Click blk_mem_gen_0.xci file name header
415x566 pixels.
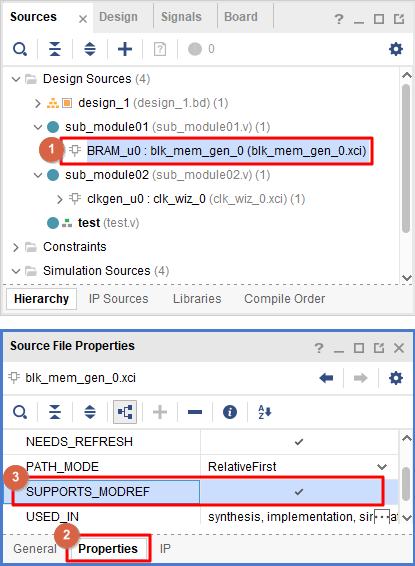point(80,378)
